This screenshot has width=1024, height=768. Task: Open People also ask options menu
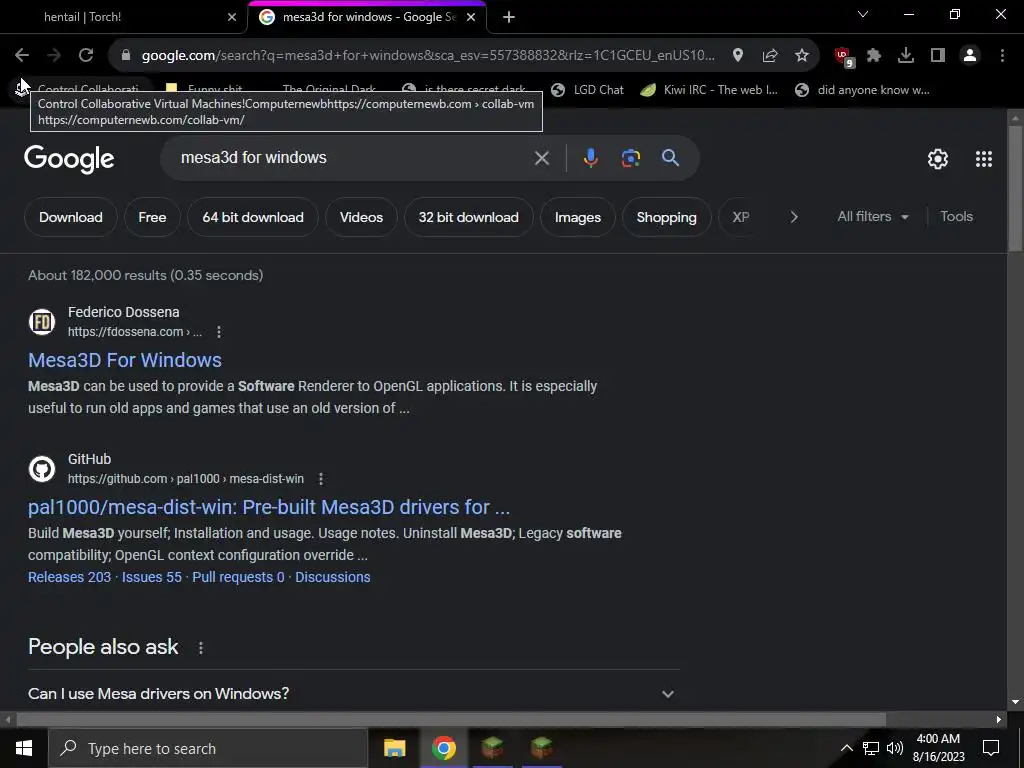(200, 648)
